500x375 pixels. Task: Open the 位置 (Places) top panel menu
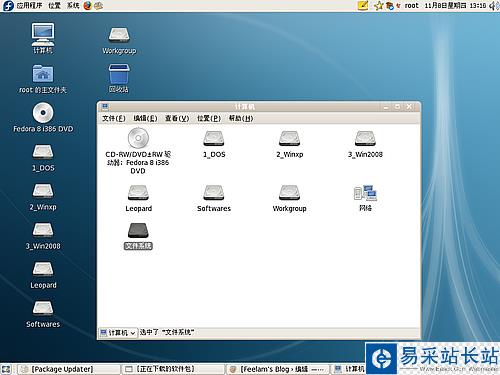coord(54,5)
